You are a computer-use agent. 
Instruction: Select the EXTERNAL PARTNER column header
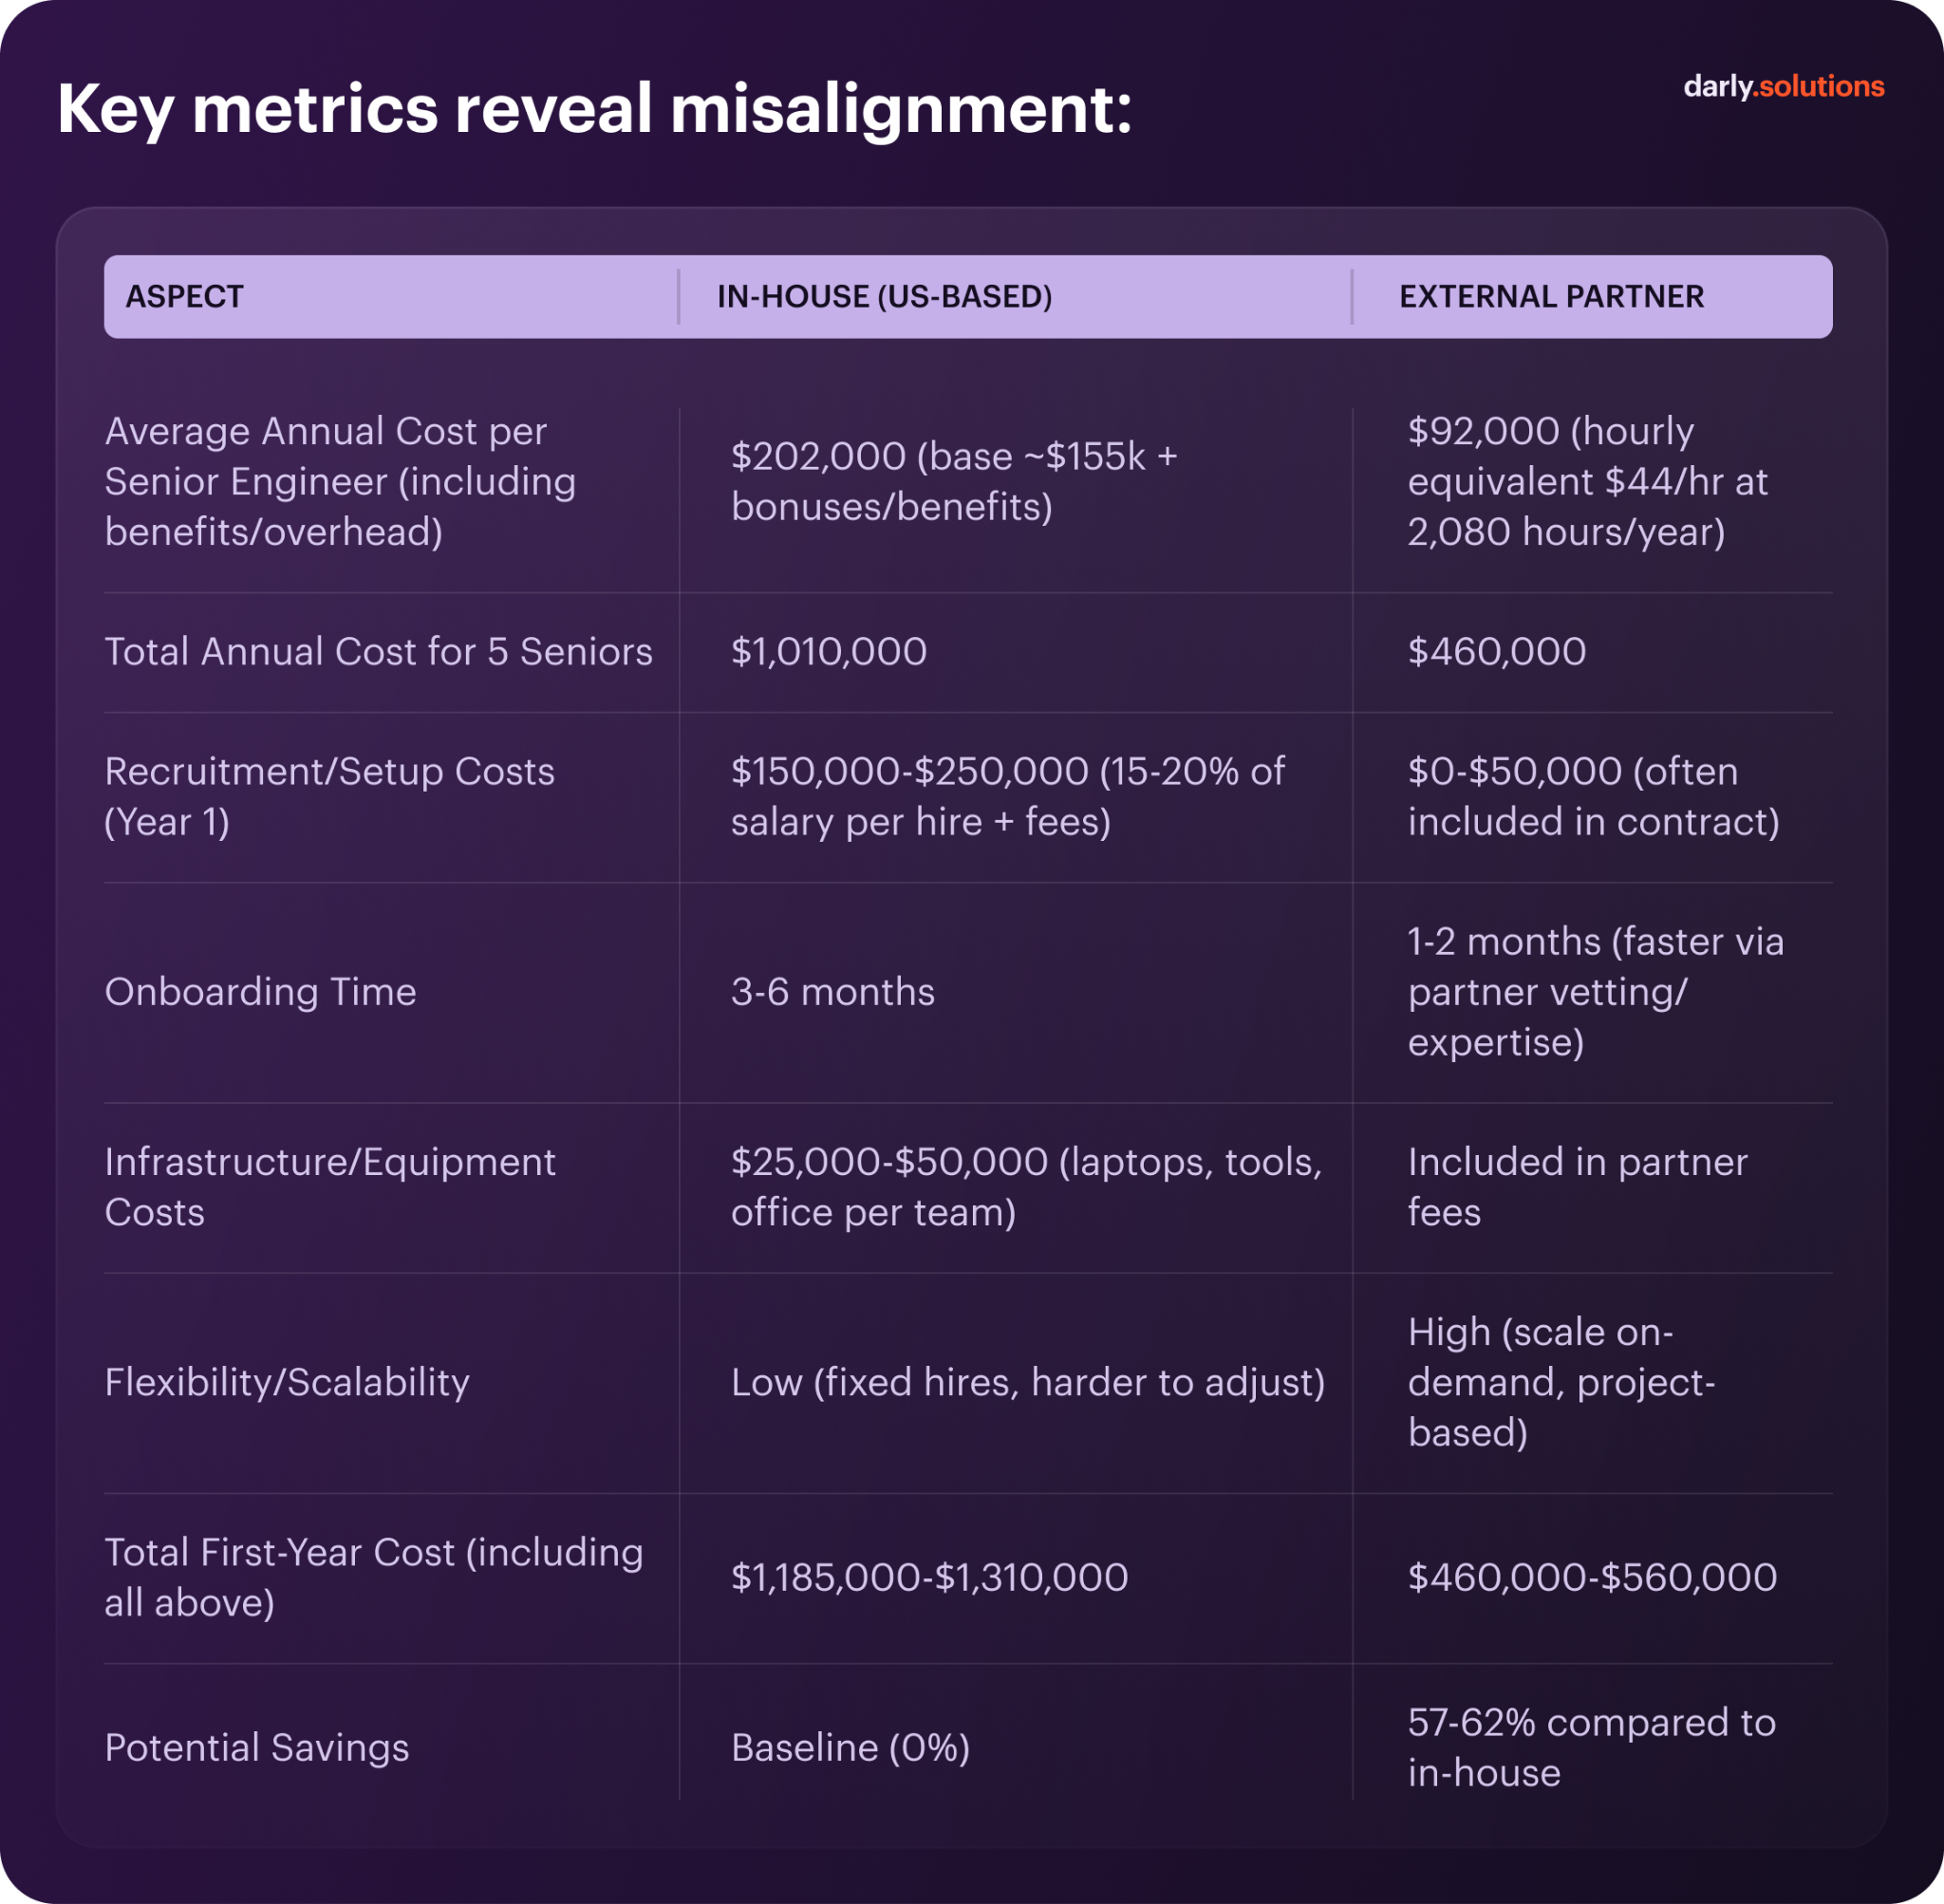pyautogui.click(x=1551, y=297)
